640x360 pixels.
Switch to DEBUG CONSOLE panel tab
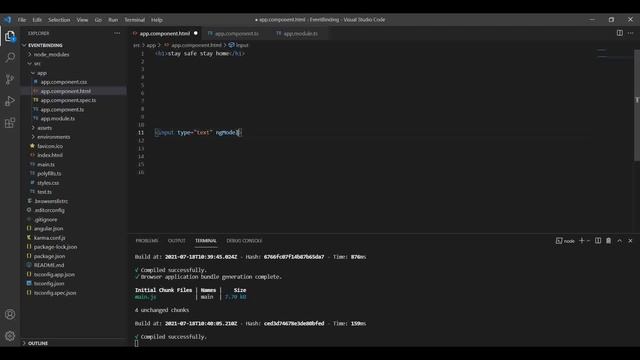(244, 241)
